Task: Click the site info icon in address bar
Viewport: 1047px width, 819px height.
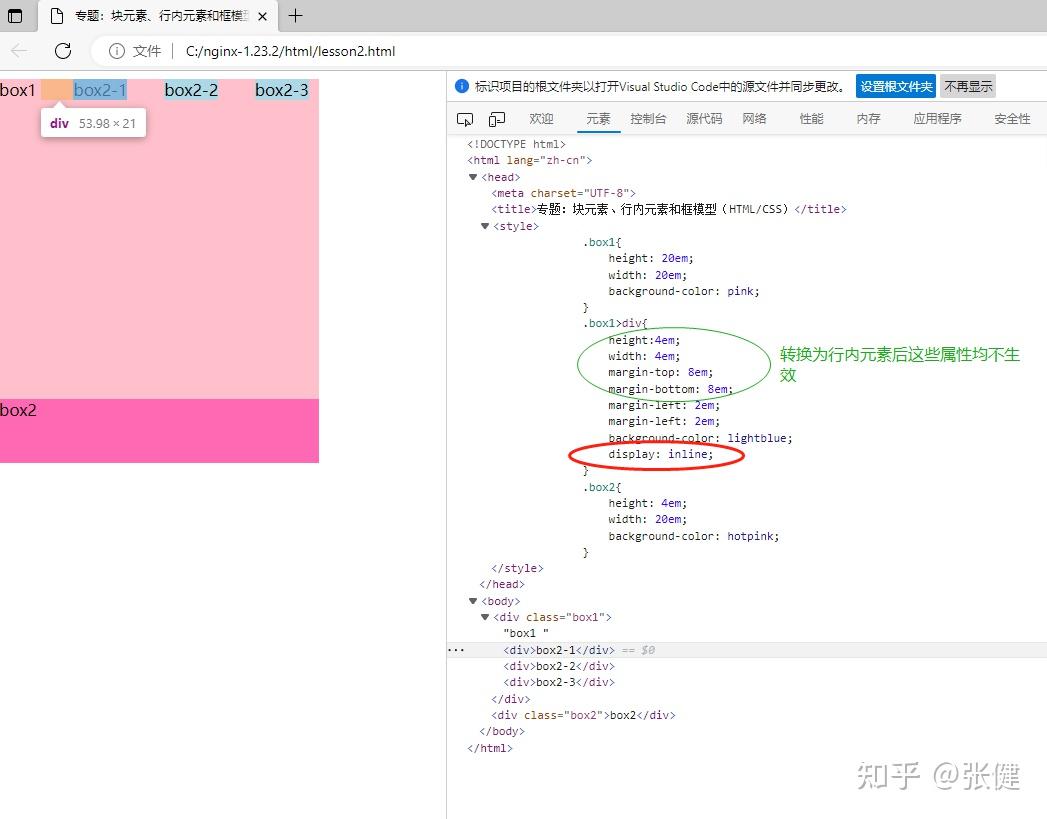Action: pos(116,51)
